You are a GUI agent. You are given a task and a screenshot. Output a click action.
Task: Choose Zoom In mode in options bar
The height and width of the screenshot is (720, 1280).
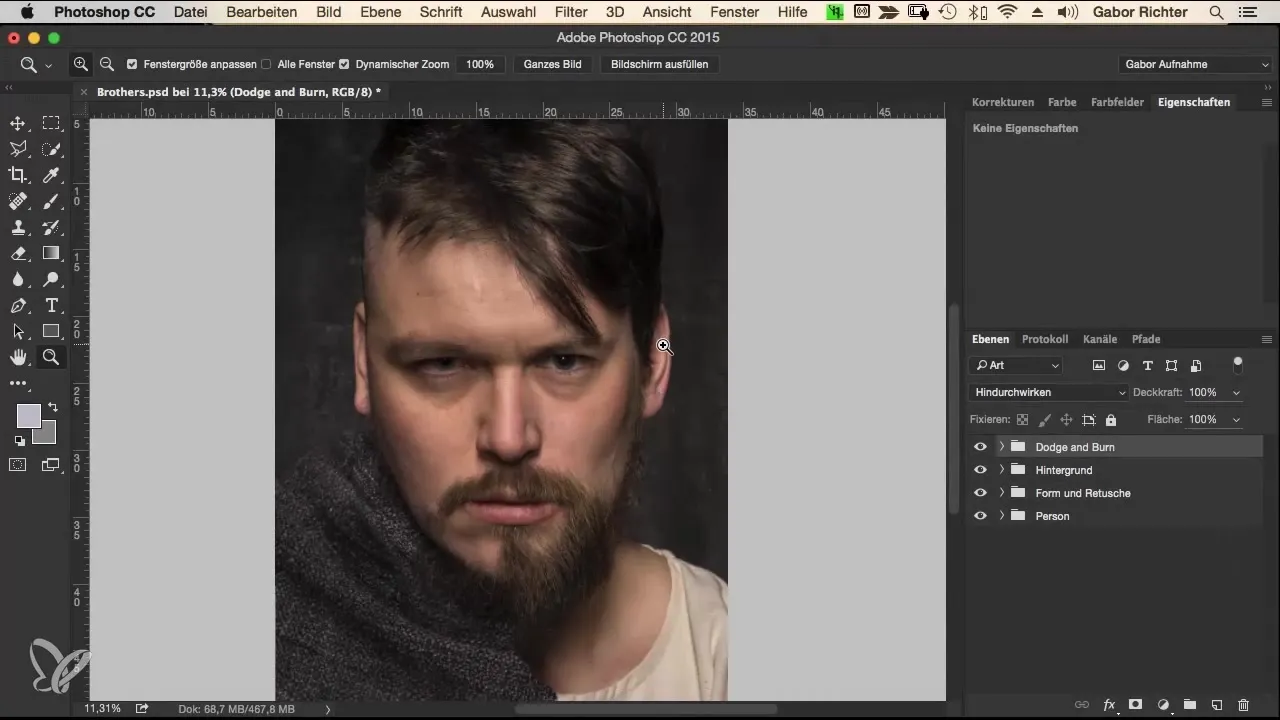click(x=81, y=64)
